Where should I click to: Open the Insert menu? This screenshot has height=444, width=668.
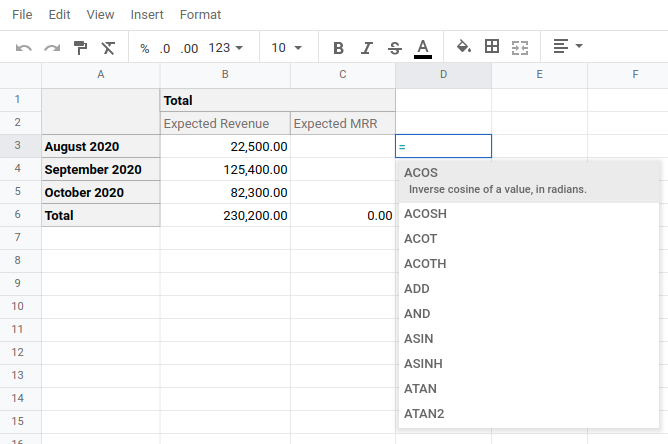pyautogui.click(x=147, y=14)
